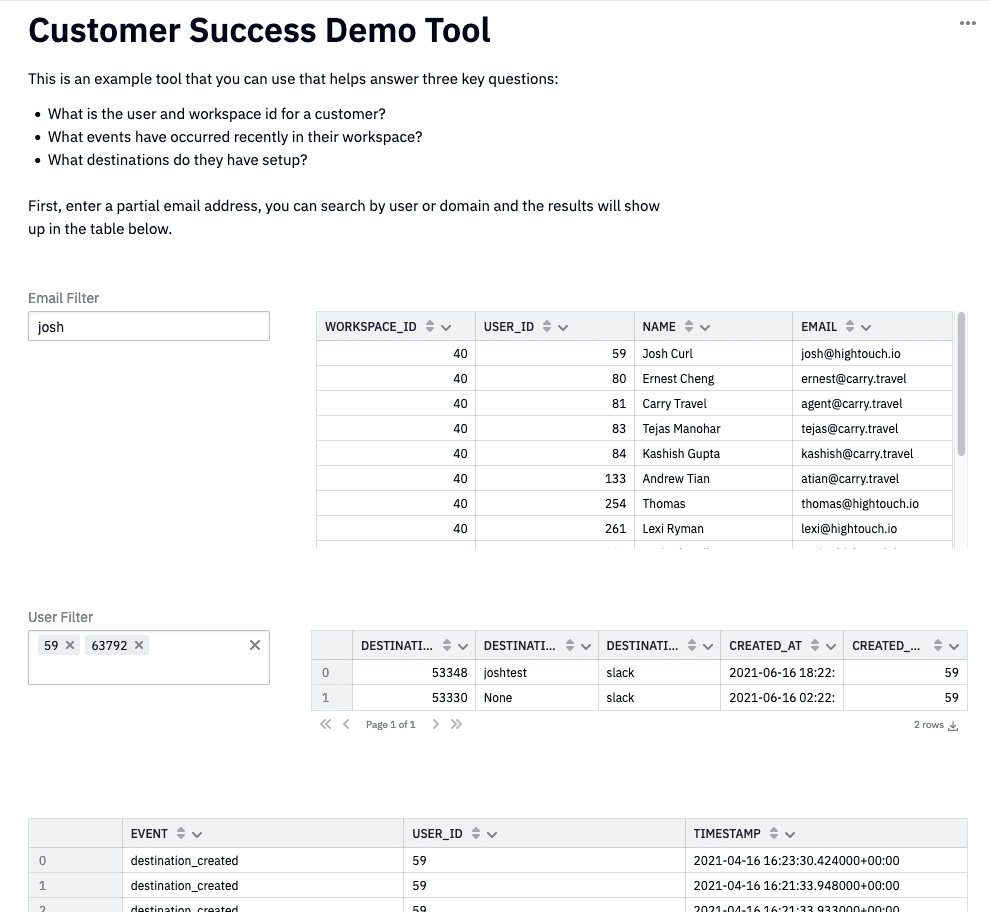The width and height of the screenshot is (989, 912).
Task: Remove the 63792 tag from User Filter
Action: click(139, 646)
